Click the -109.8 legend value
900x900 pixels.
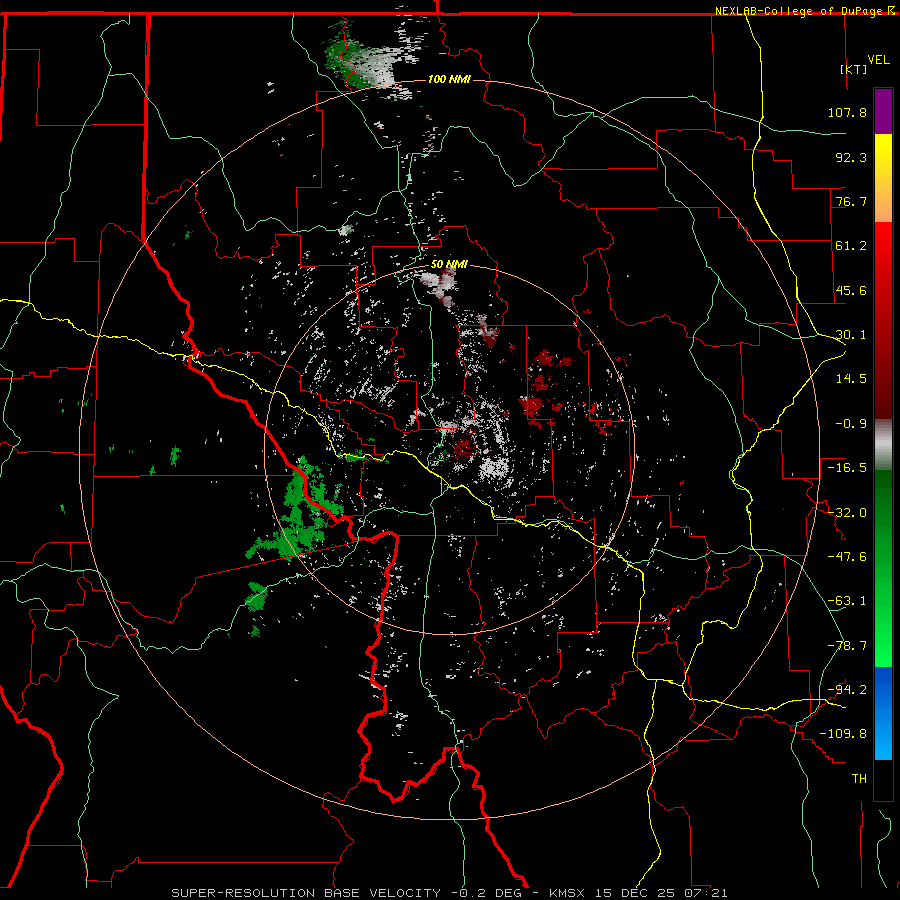[x=843, y=734]
